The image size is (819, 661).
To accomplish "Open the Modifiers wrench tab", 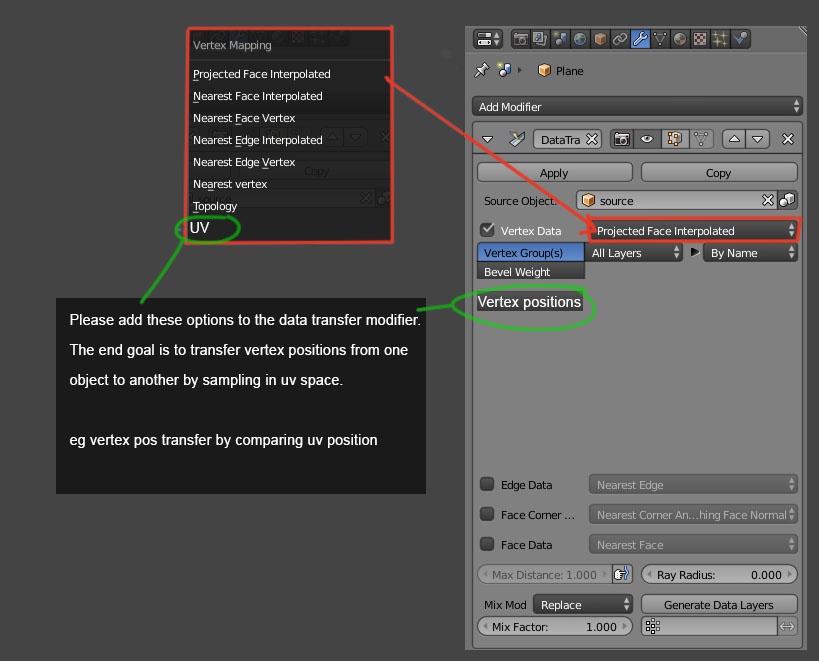I will tap(640, 39).
